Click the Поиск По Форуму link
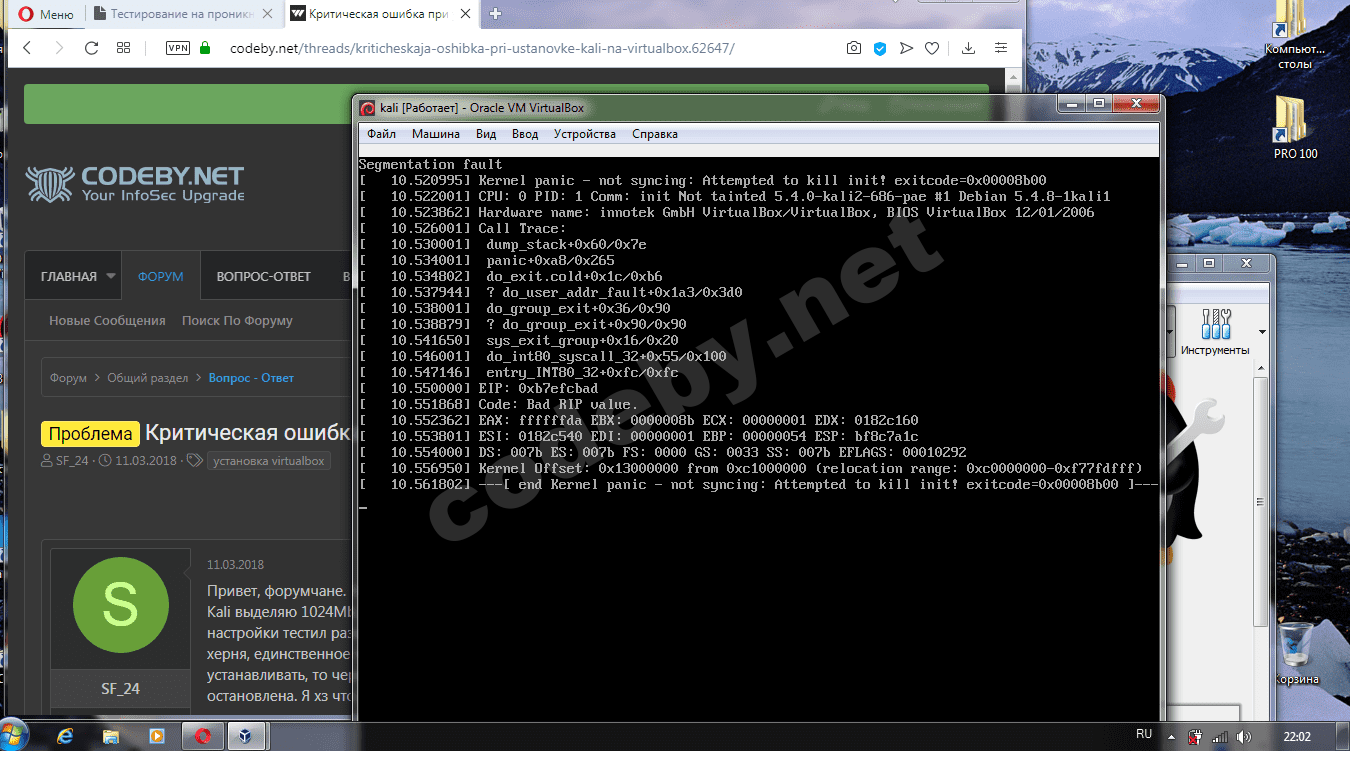The height and width of the screenshot is (768, 1366). click(x=237, y=321)
